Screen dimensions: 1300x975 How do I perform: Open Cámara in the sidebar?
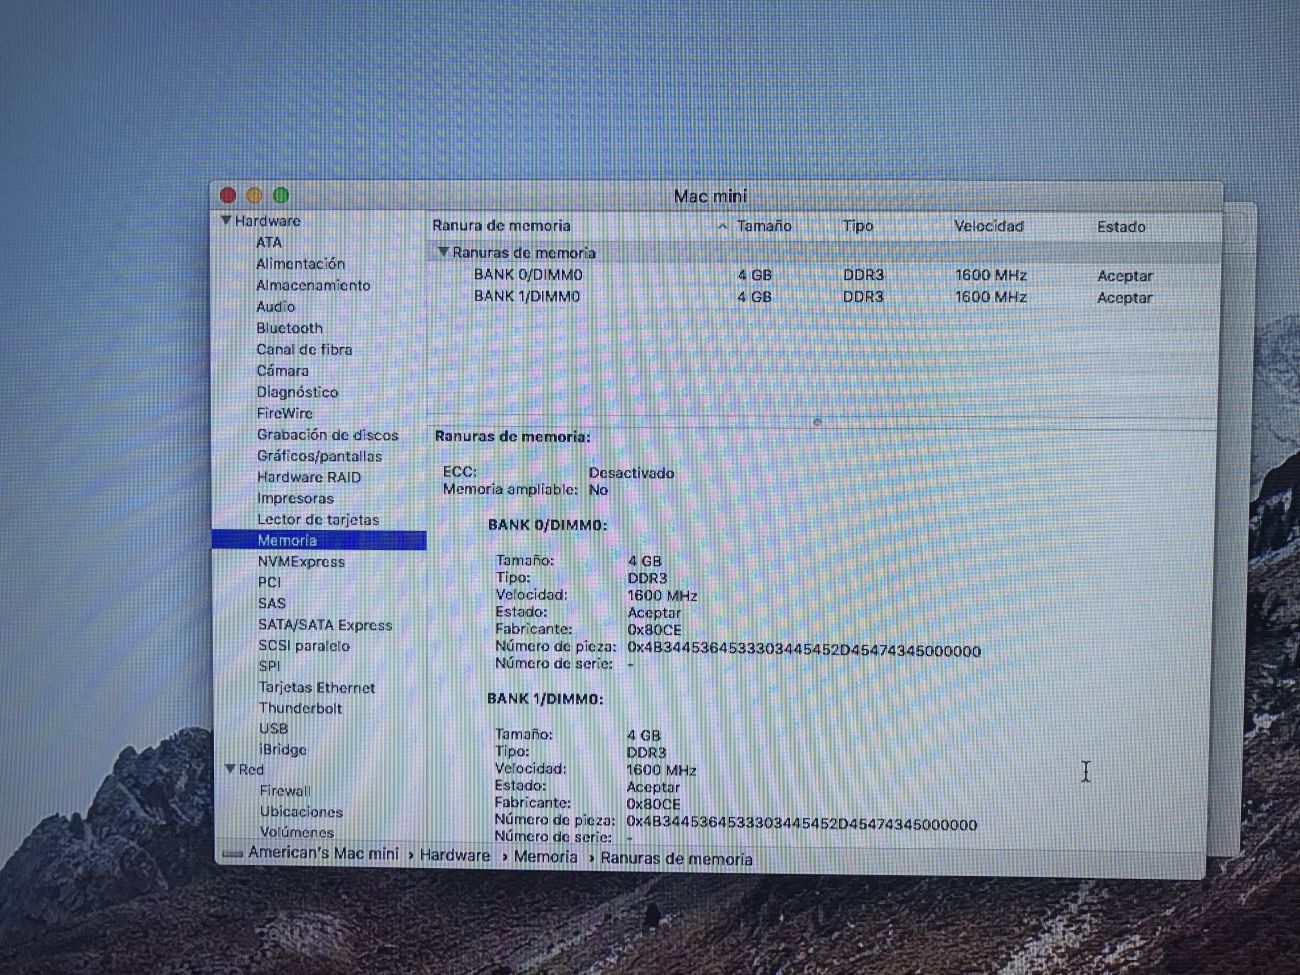[x=282, y=371]
